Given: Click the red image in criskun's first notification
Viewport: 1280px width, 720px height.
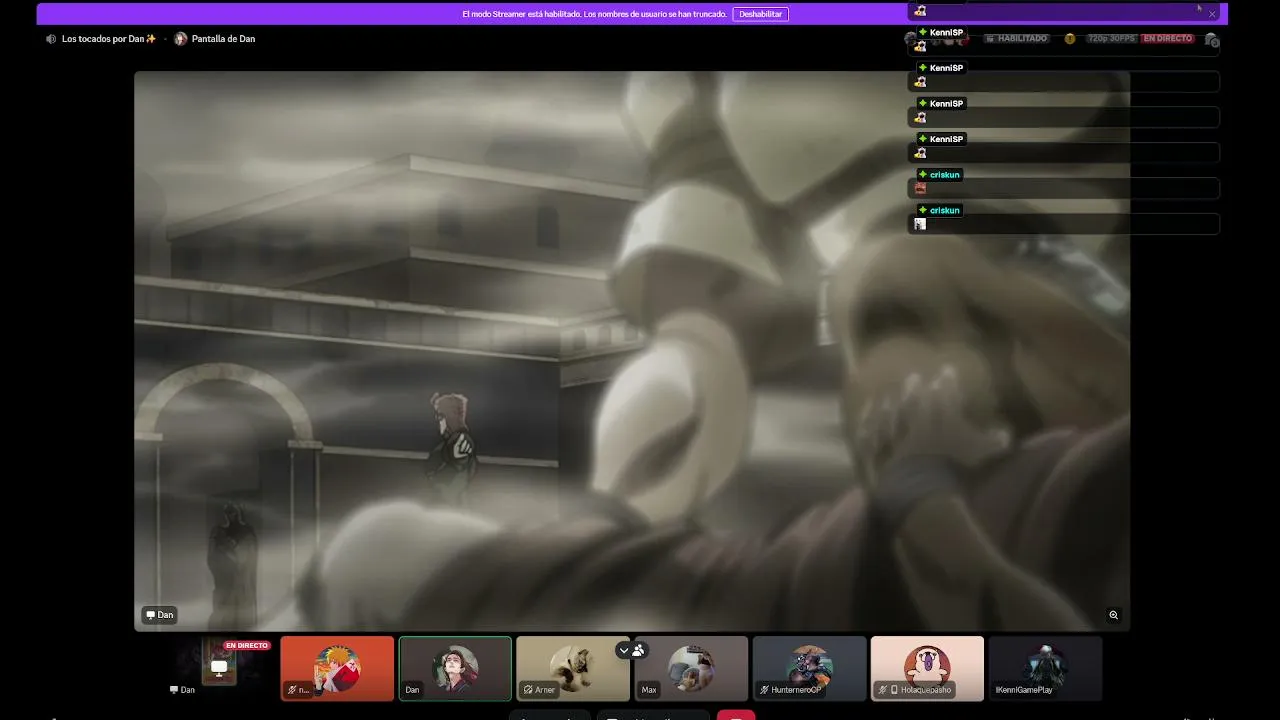Looking at the screenshot, I should click(920, 188).
